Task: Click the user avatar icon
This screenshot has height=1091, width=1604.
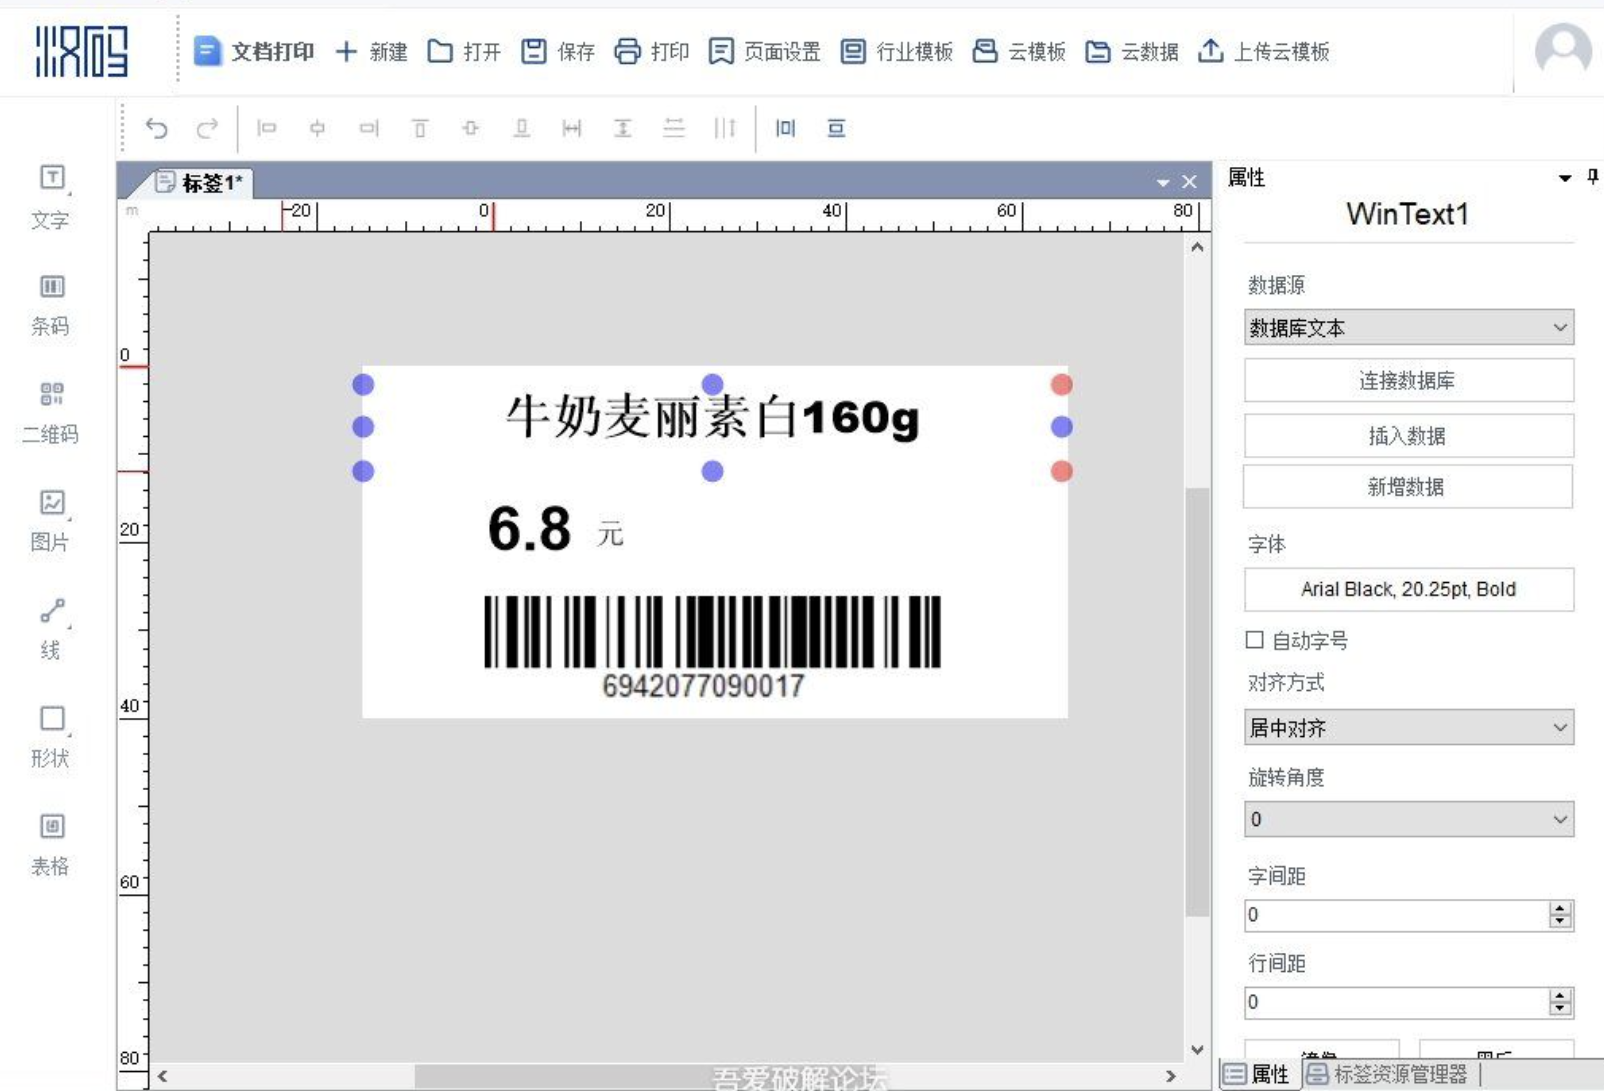Action: coord(1563,49)
